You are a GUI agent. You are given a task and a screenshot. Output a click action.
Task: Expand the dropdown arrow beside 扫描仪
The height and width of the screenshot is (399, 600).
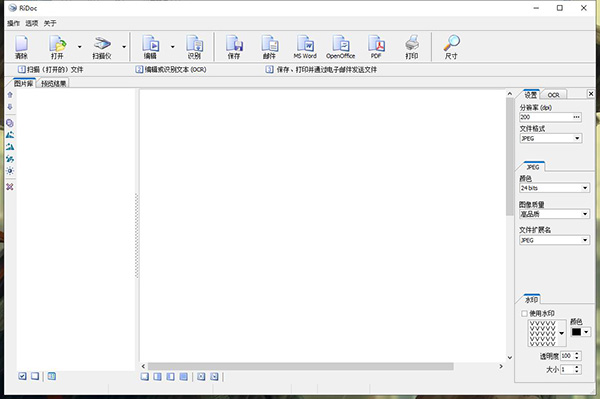pos(124,47)
